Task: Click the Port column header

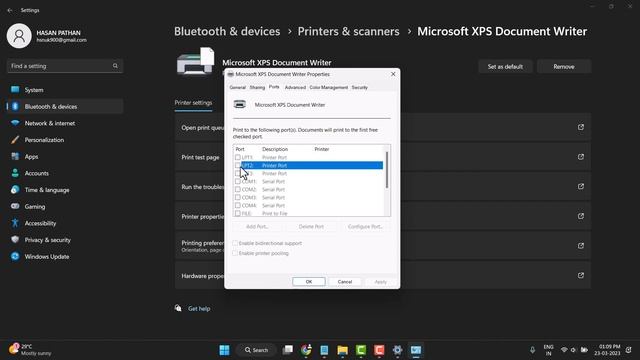Action: pyautogui.click(x=240, y=149)
